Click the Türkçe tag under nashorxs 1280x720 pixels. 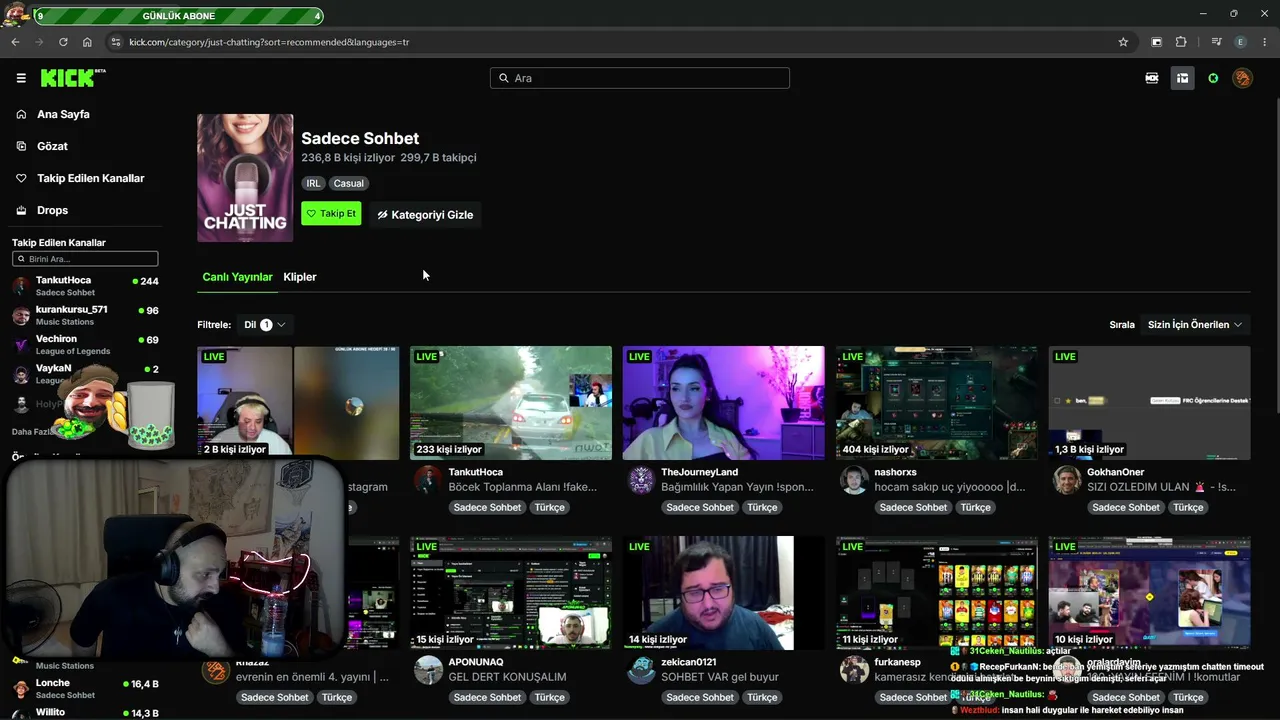click(x=975, y=507)
